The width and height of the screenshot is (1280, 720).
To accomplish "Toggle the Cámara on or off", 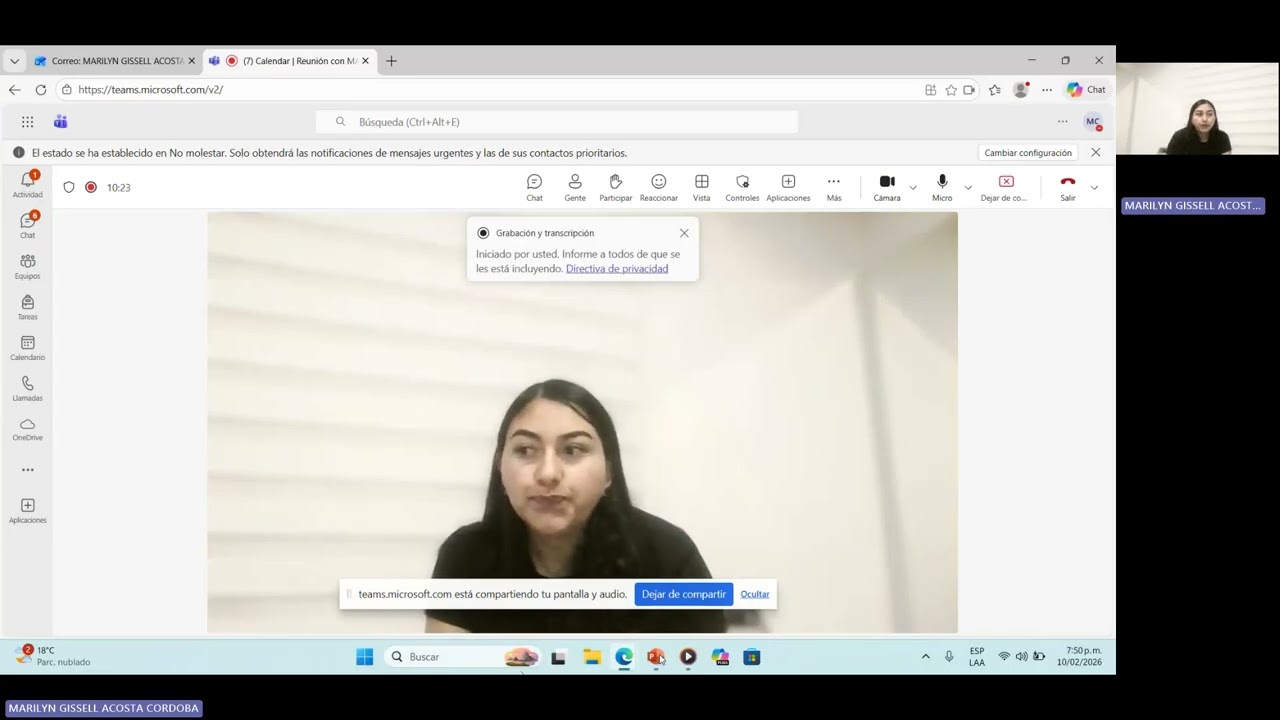I will coord(887,187).
